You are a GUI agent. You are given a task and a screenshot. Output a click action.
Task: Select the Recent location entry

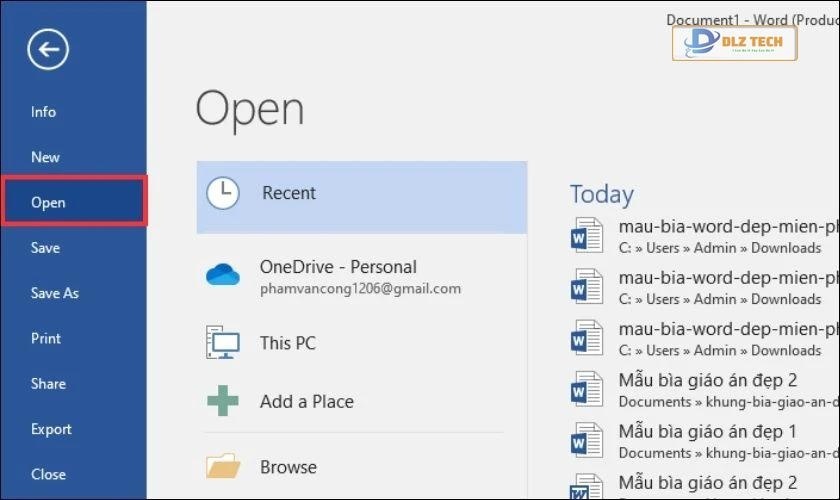click(362, 197)
